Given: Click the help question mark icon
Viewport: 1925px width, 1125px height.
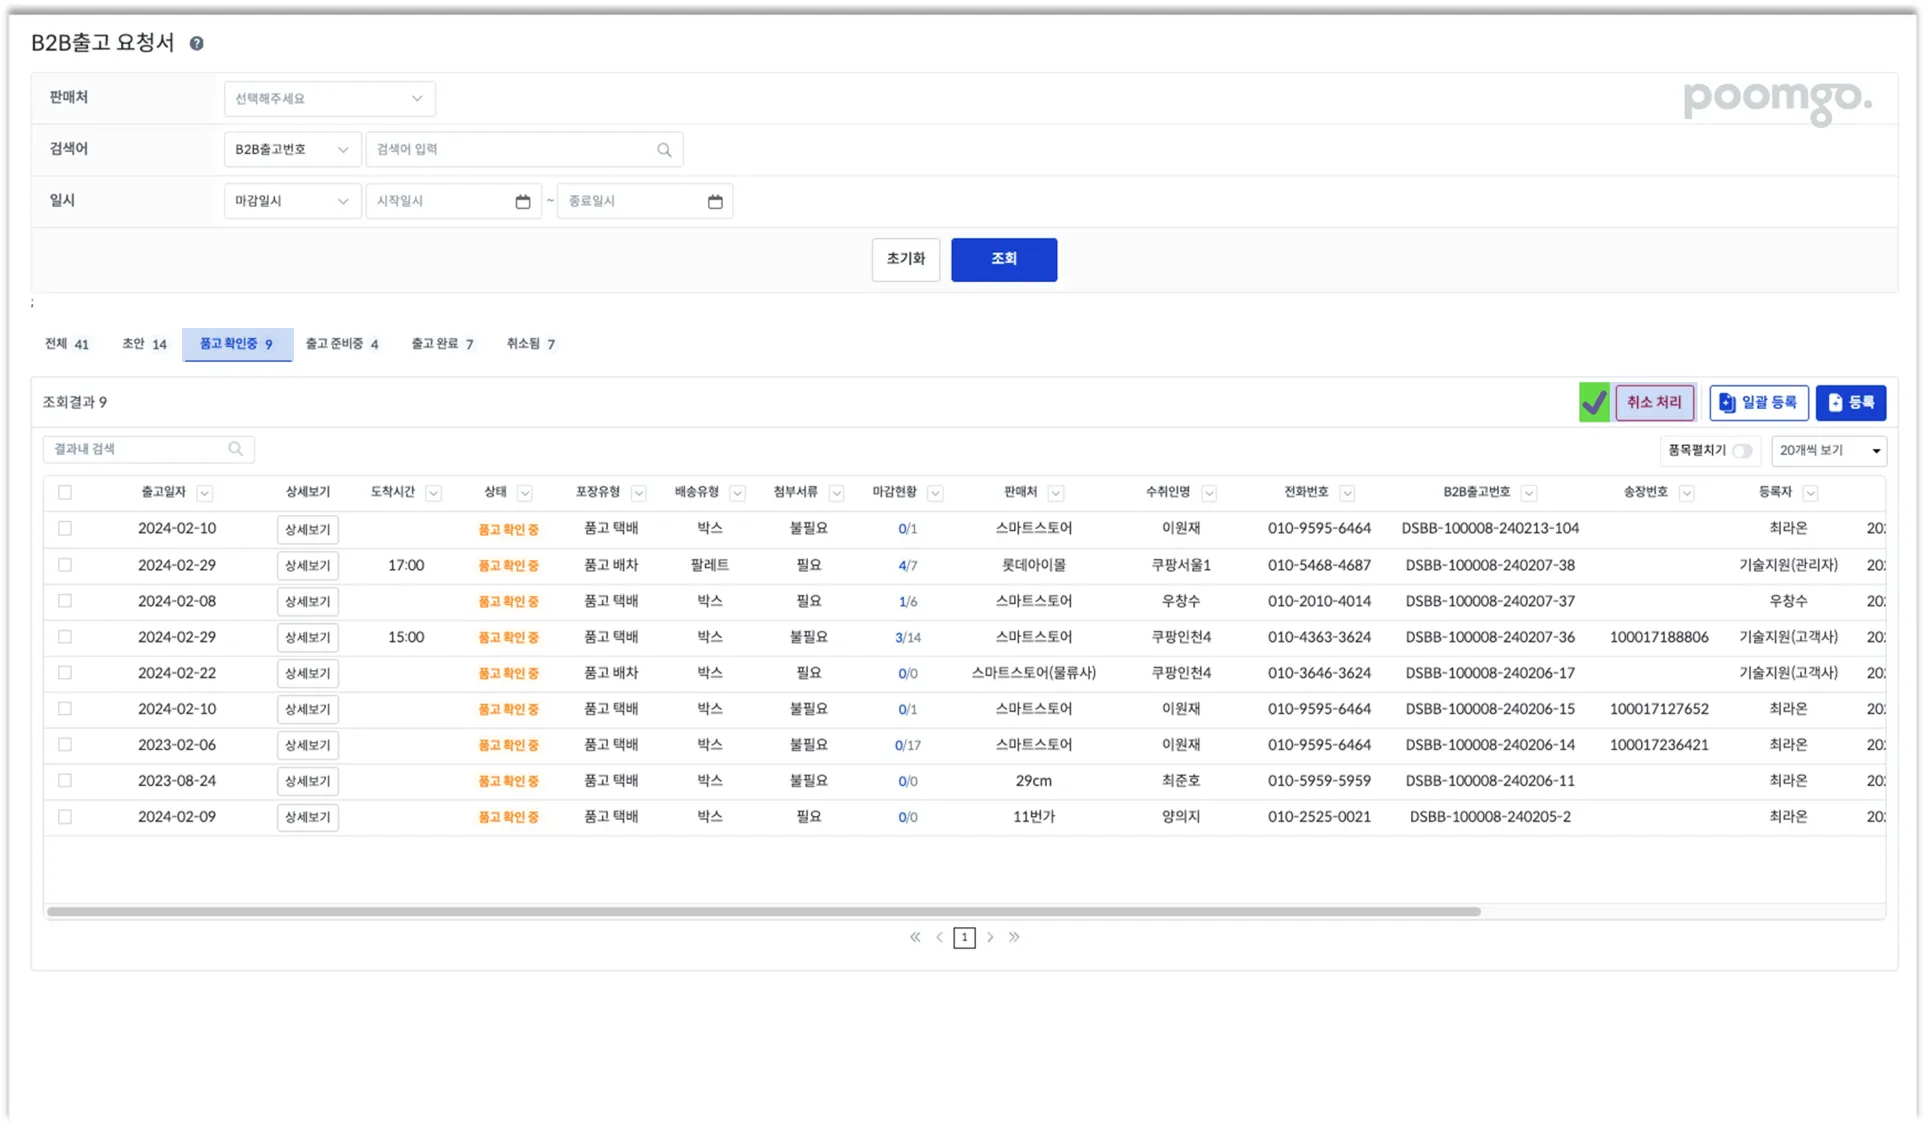Looking at the screenshot, I should click(197, 43).
